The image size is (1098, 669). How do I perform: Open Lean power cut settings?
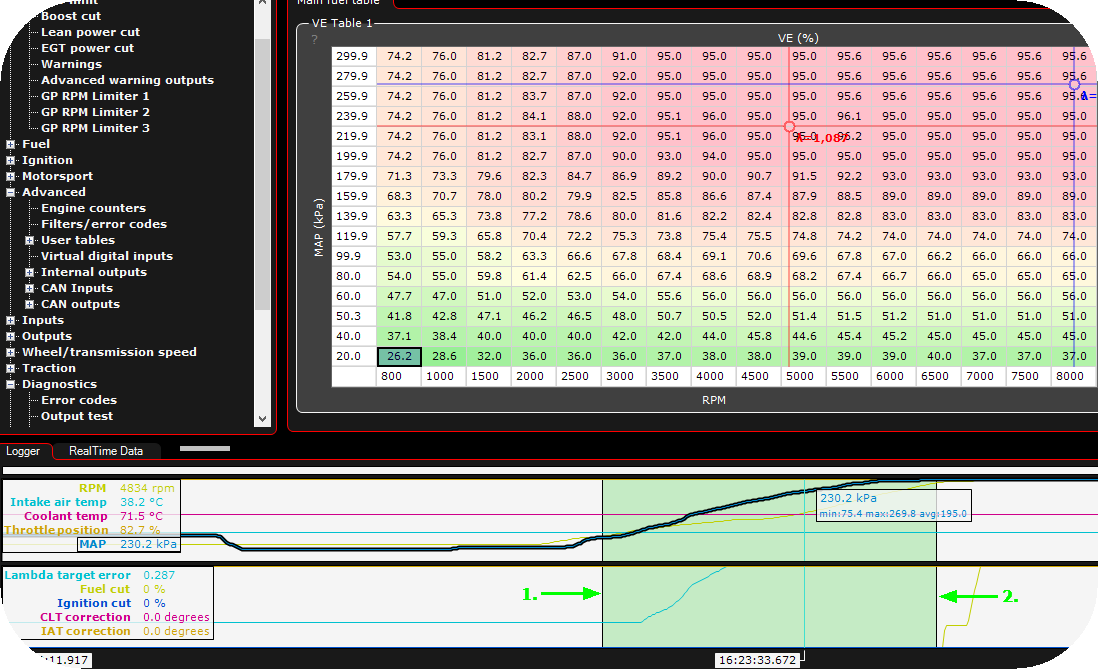pyautogui.click(x=90, y=32)
